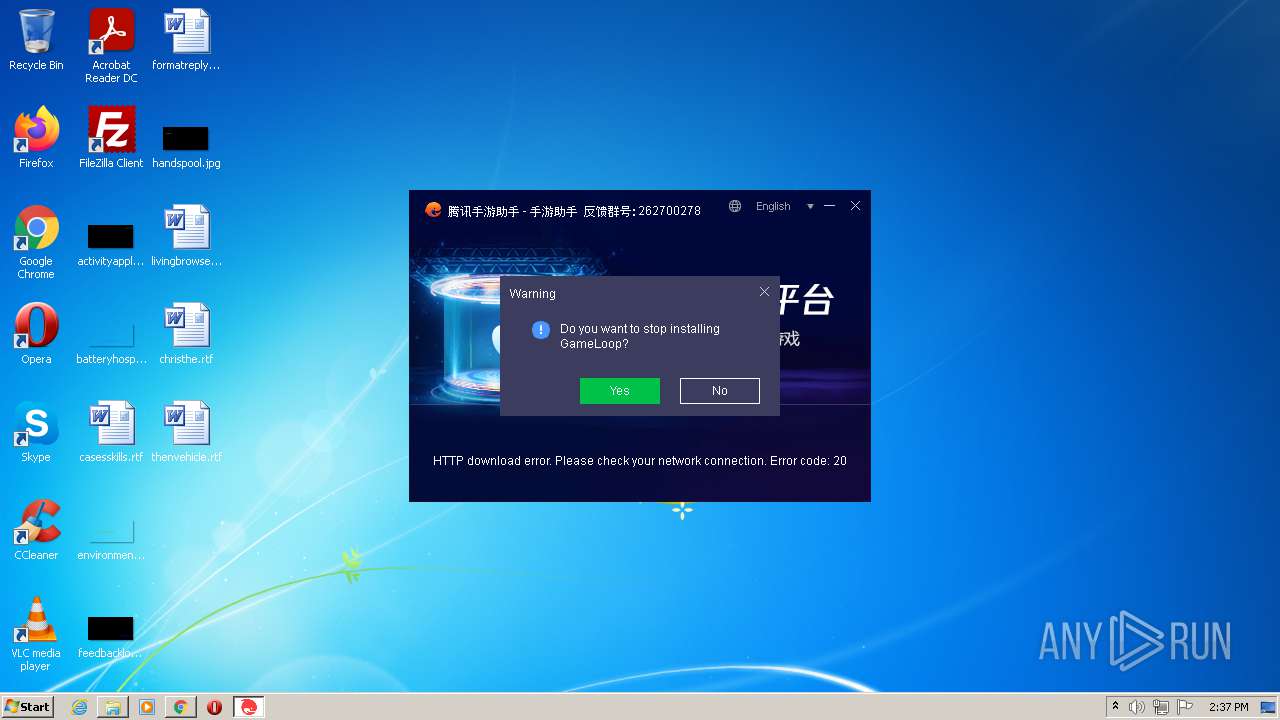1280x720 pixels.
Task: Select the environmen file icon
Action: click(111, 539)
